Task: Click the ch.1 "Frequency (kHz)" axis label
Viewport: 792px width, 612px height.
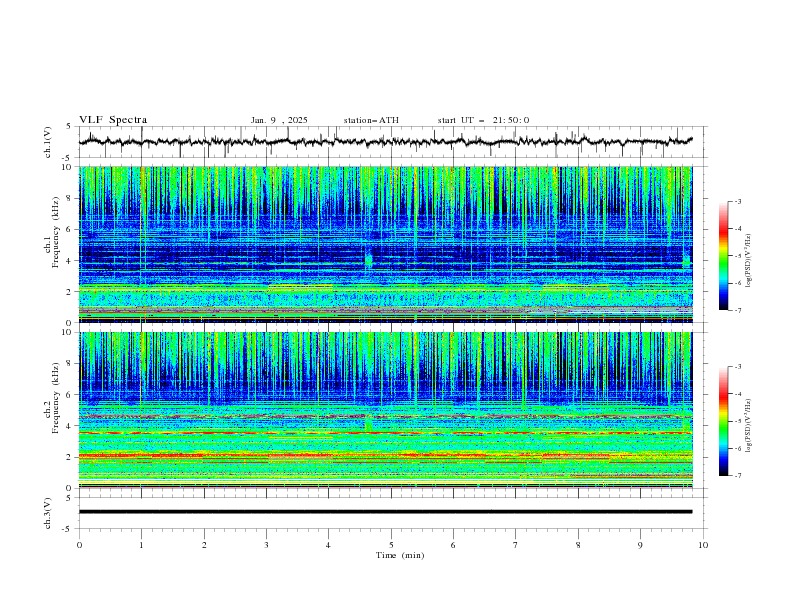Action: pos(56,233)
